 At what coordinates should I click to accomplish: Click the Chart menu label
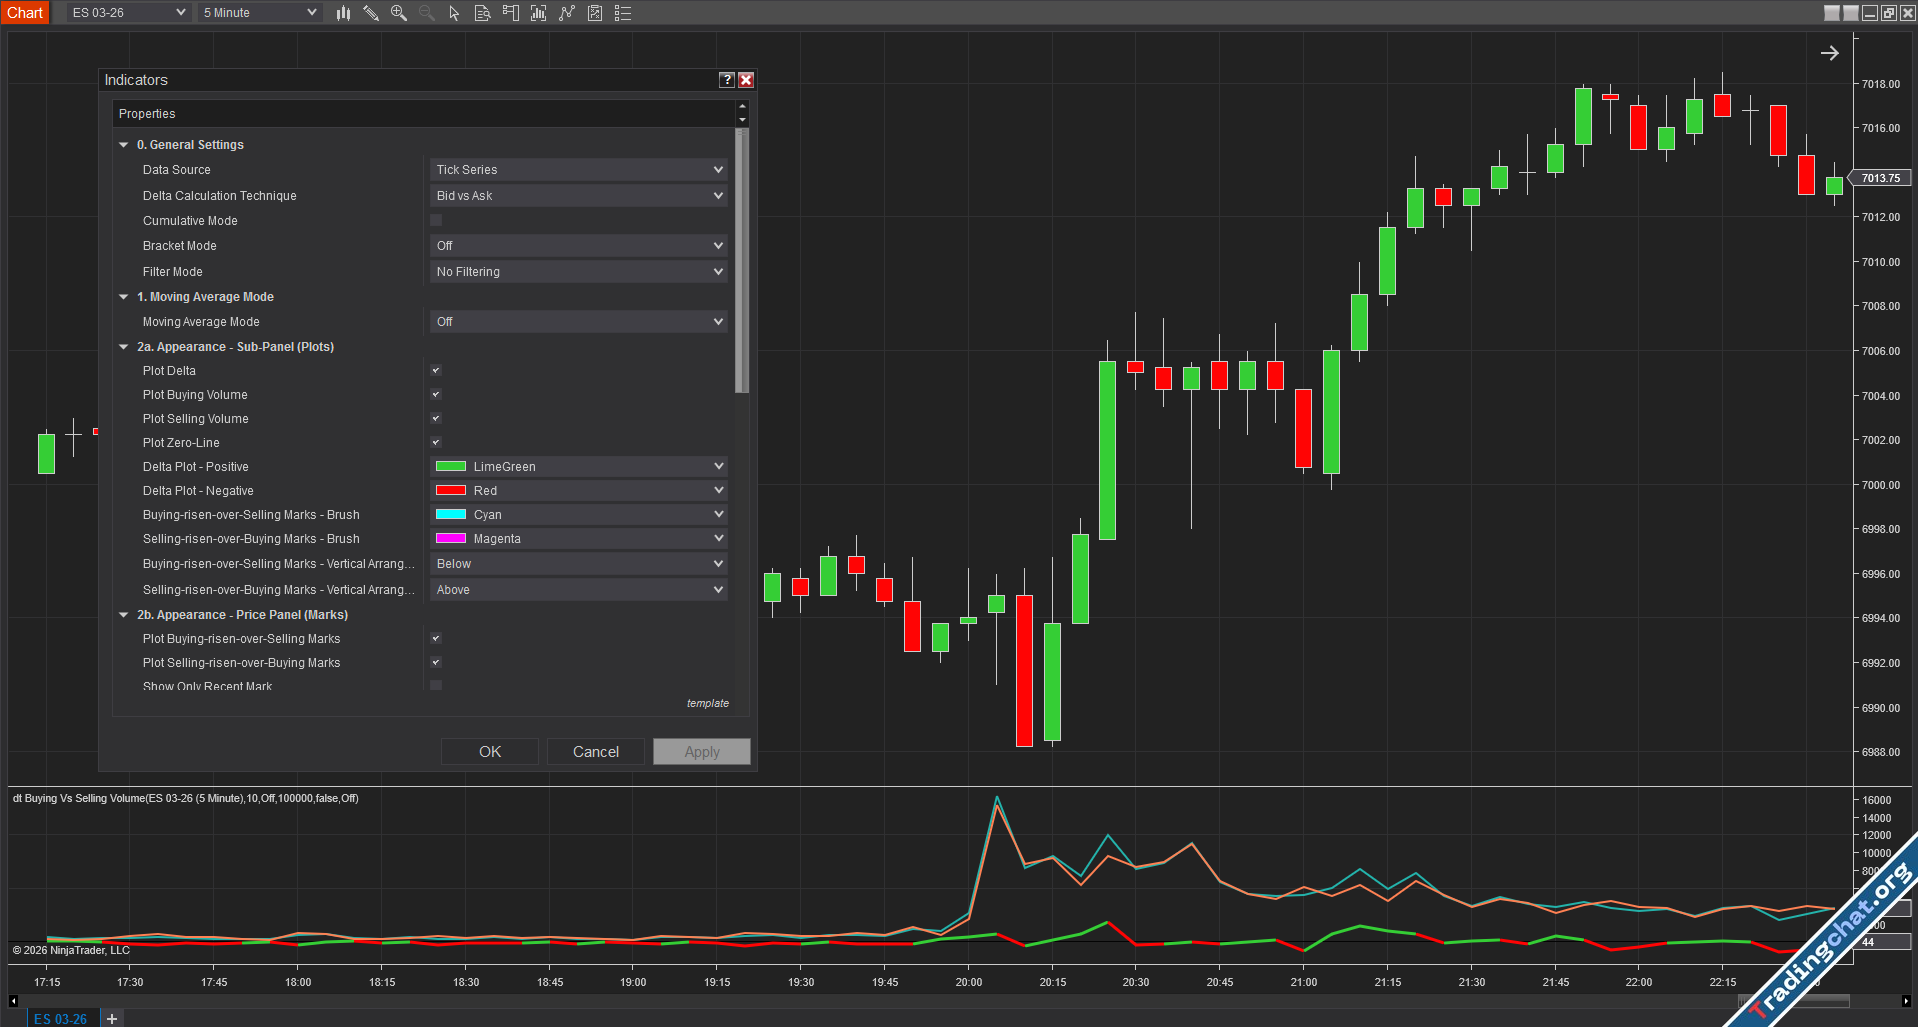tap(25, 13)
